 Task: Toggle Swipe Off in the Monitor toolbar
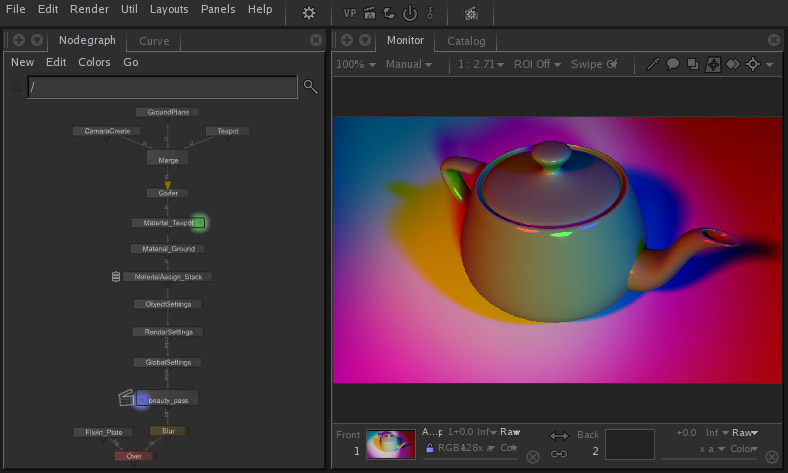[x=594, y=64]
